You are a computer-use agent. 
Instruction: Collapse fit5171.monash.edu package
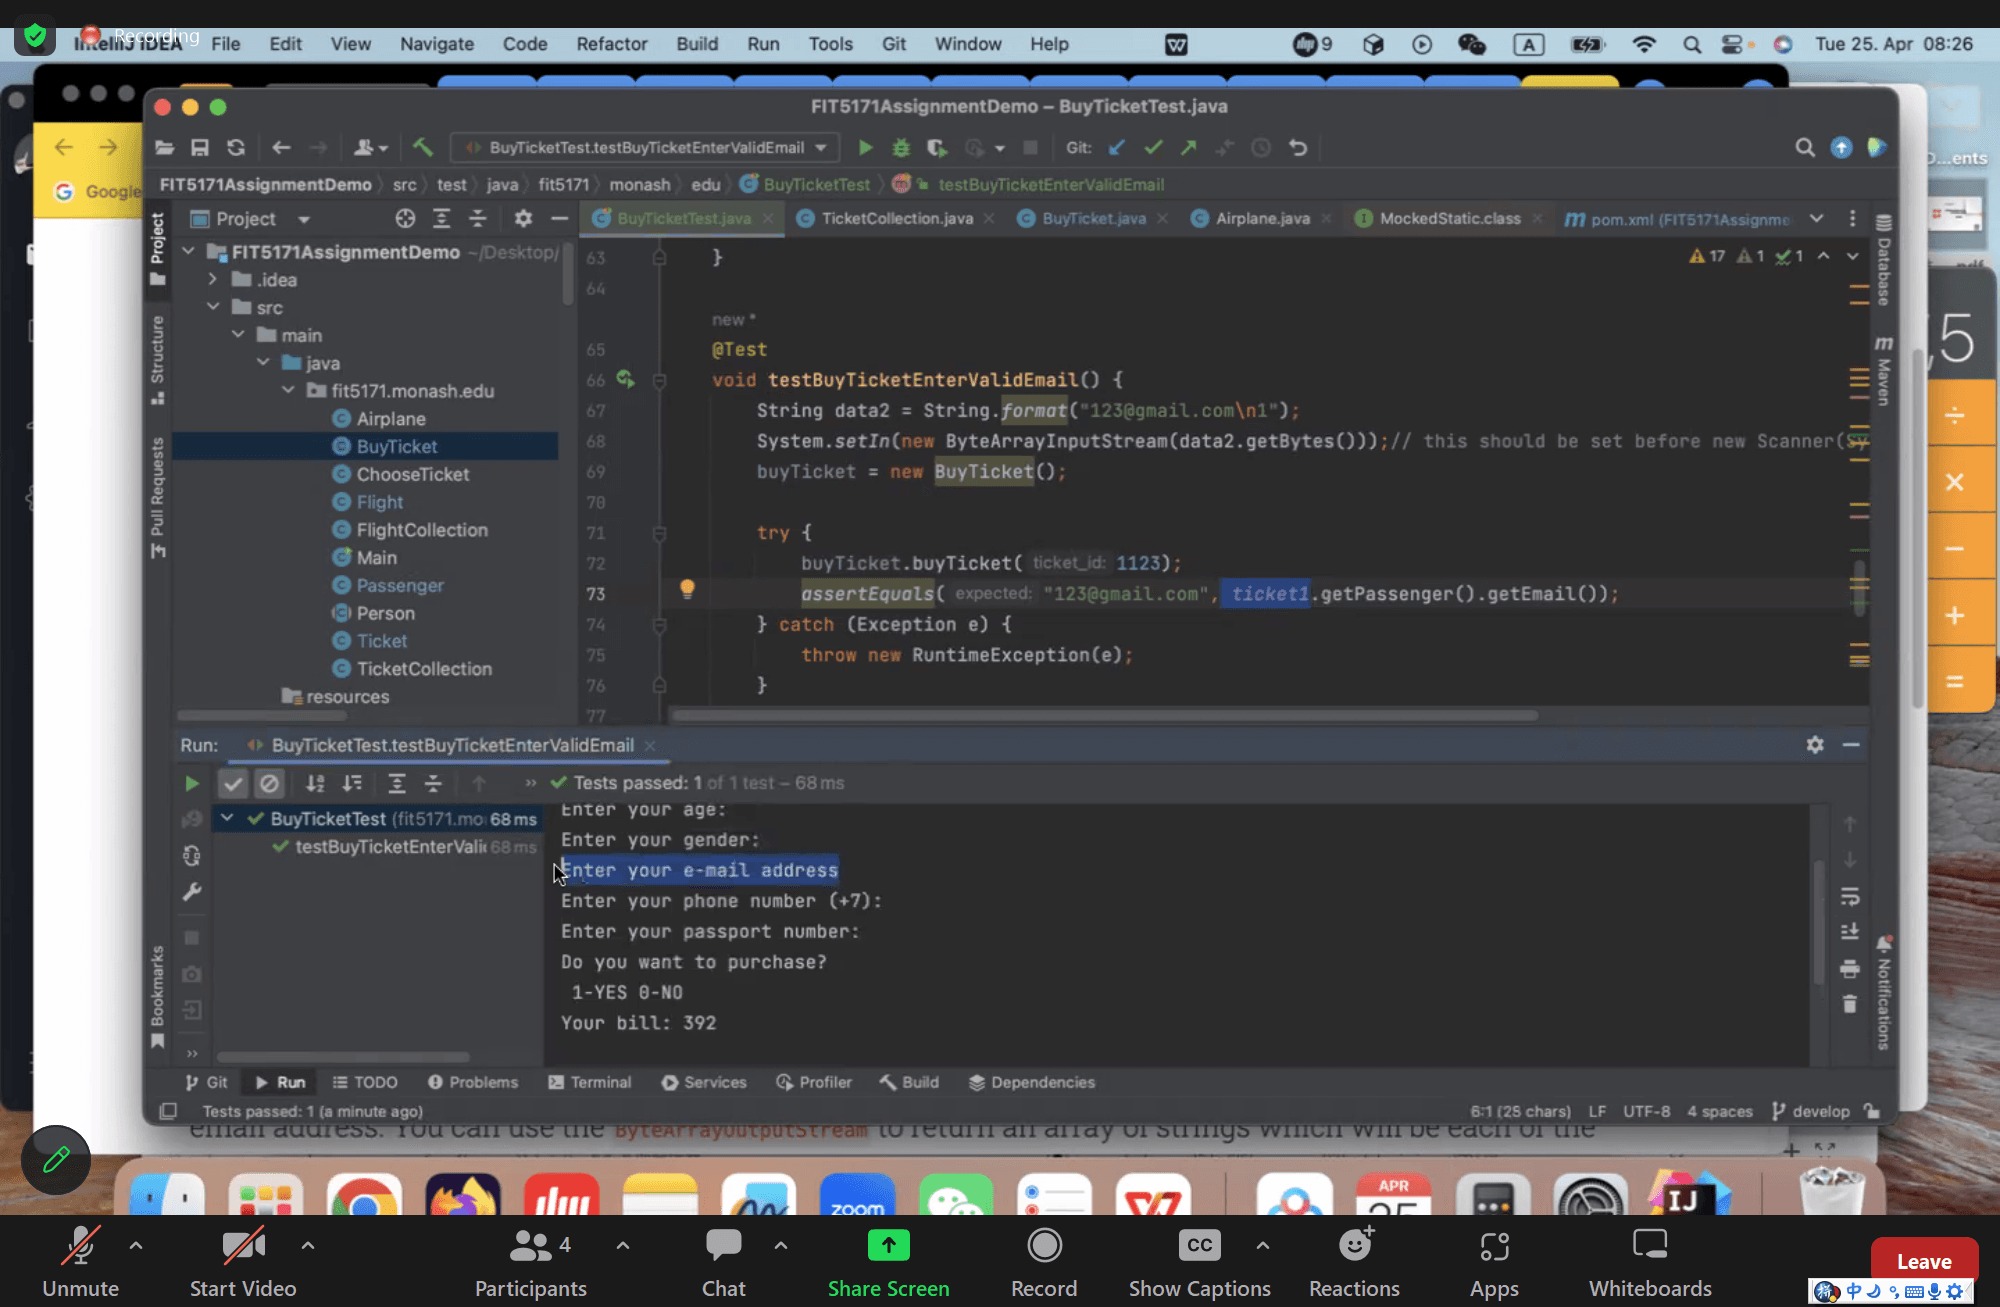pos(288,390)
